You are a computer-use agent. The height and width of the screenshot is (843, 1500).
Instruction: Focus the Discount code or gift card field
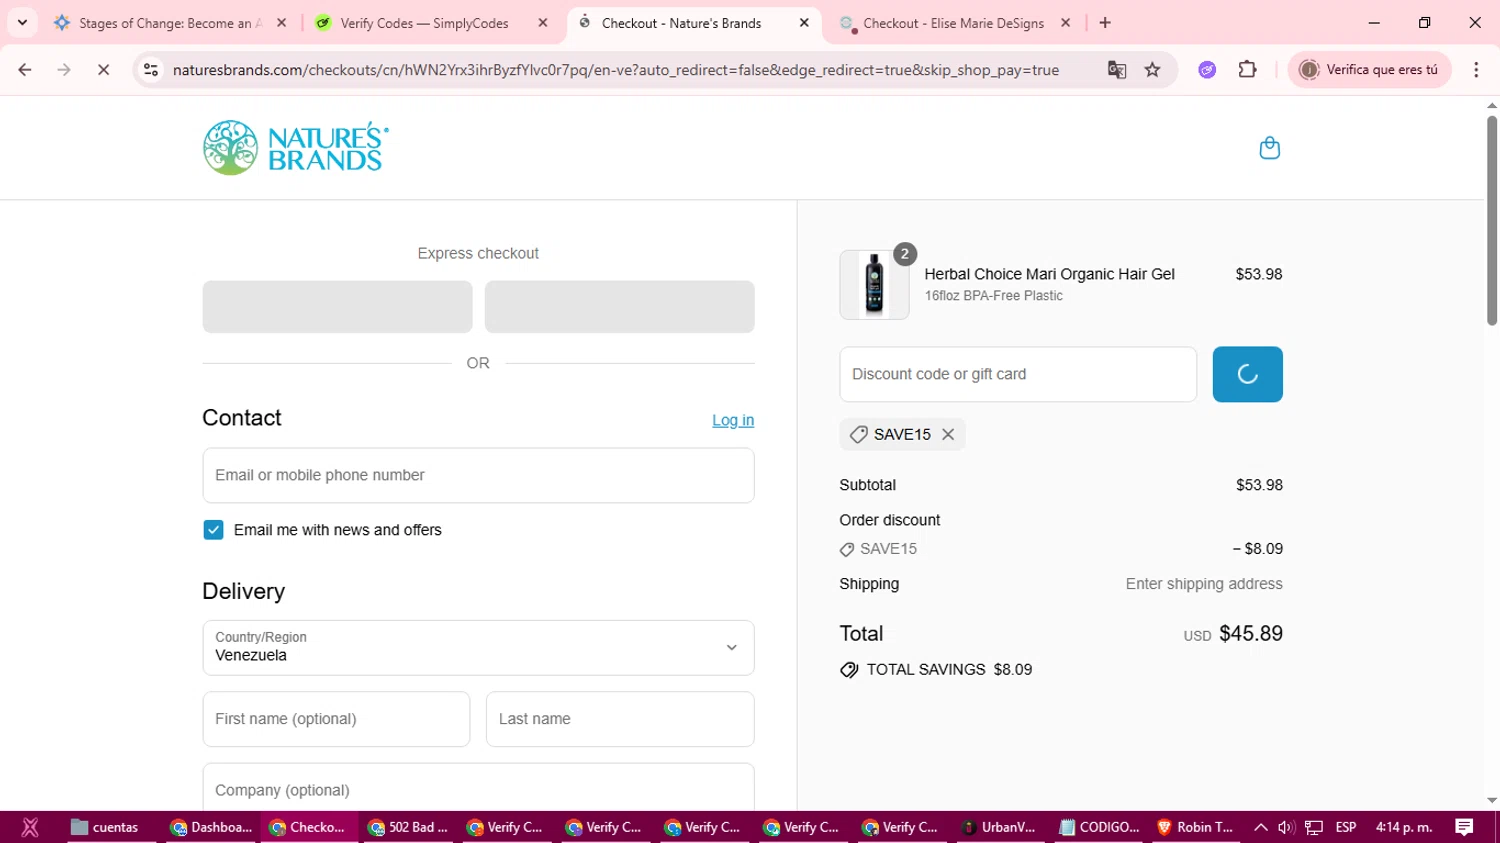1018,374
